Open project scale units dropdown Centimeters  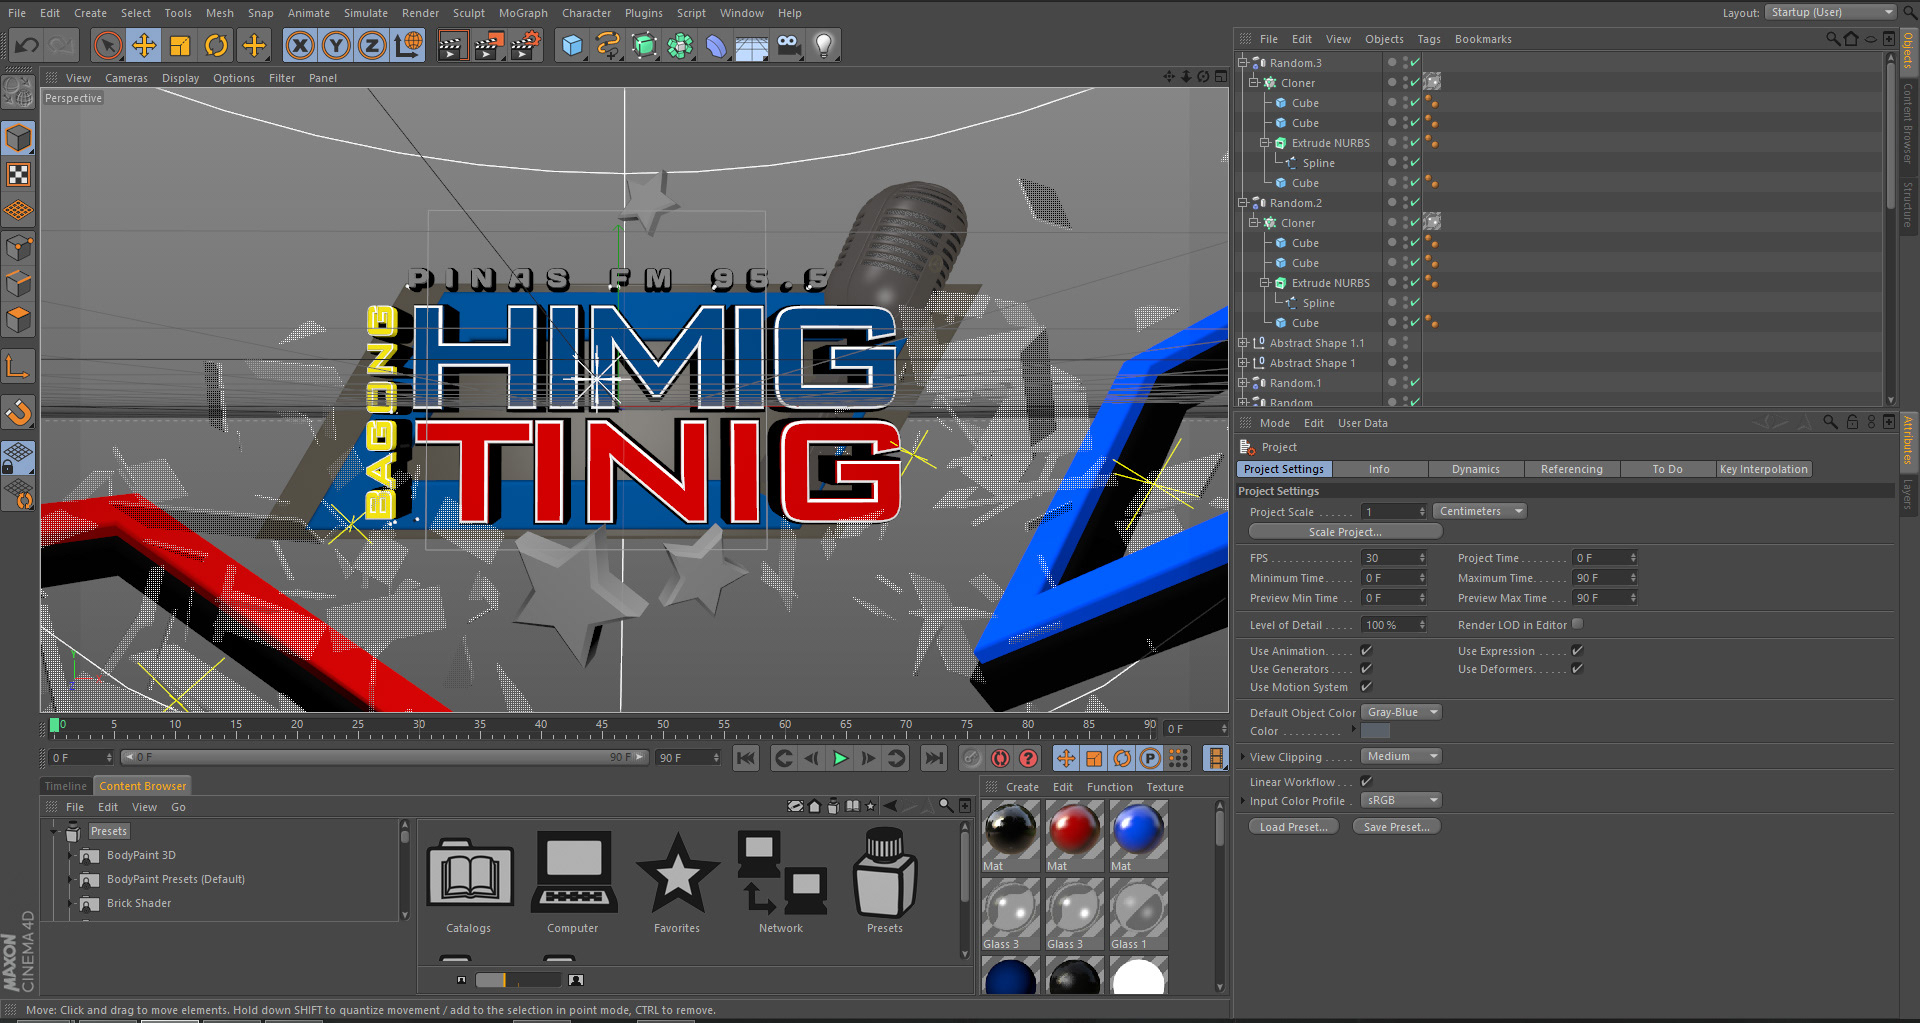pos(1479,511)
